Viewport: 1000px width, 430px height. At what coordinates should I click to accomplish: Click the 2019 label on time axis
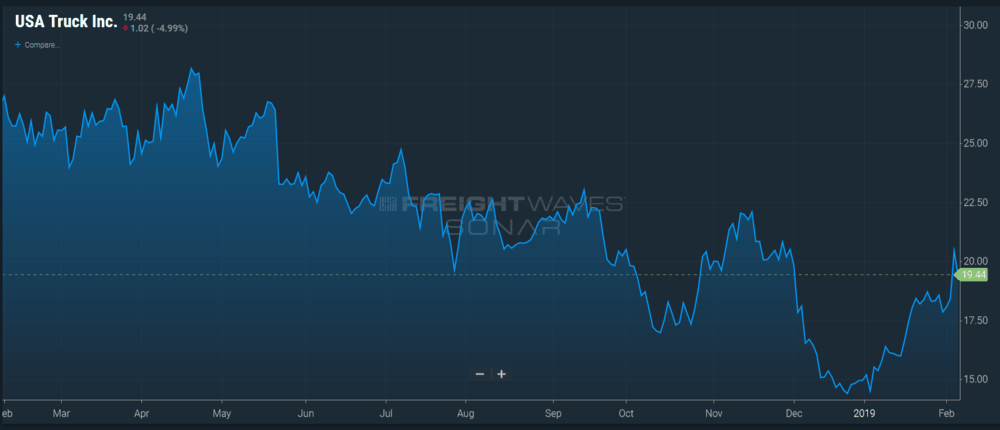click(x=864, y=413)
